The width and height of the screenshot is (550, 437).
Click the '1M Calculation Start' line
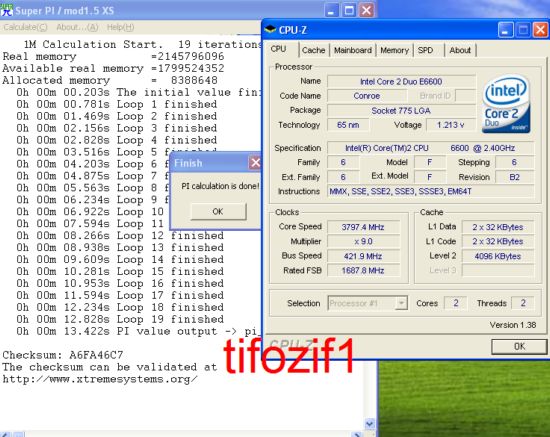[142, 45]
